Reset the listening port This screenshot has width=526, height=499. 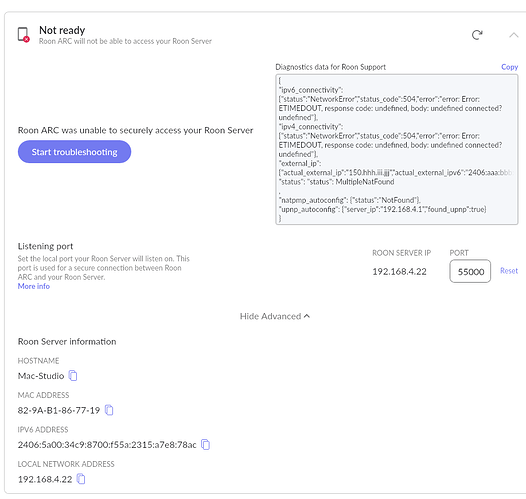pos(509,271)
